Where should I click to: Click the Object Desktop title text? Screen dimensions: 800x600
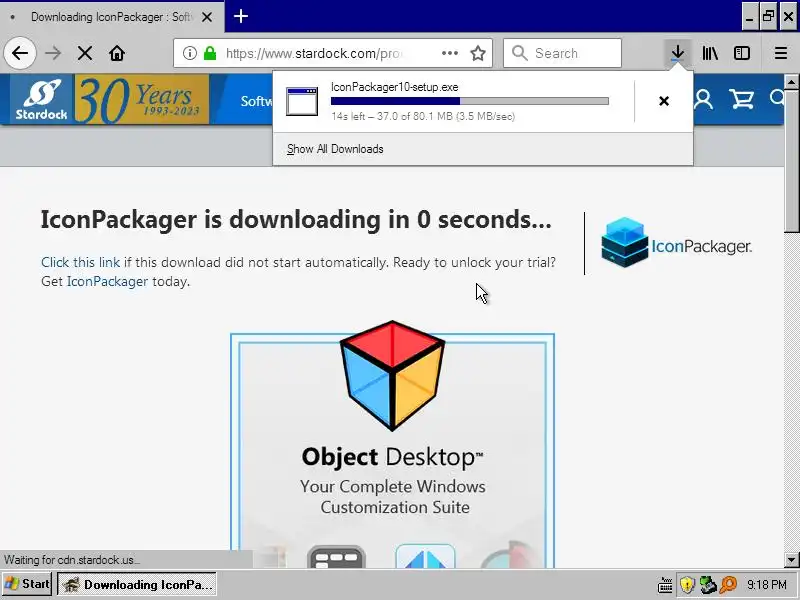(x=392, y=457)
